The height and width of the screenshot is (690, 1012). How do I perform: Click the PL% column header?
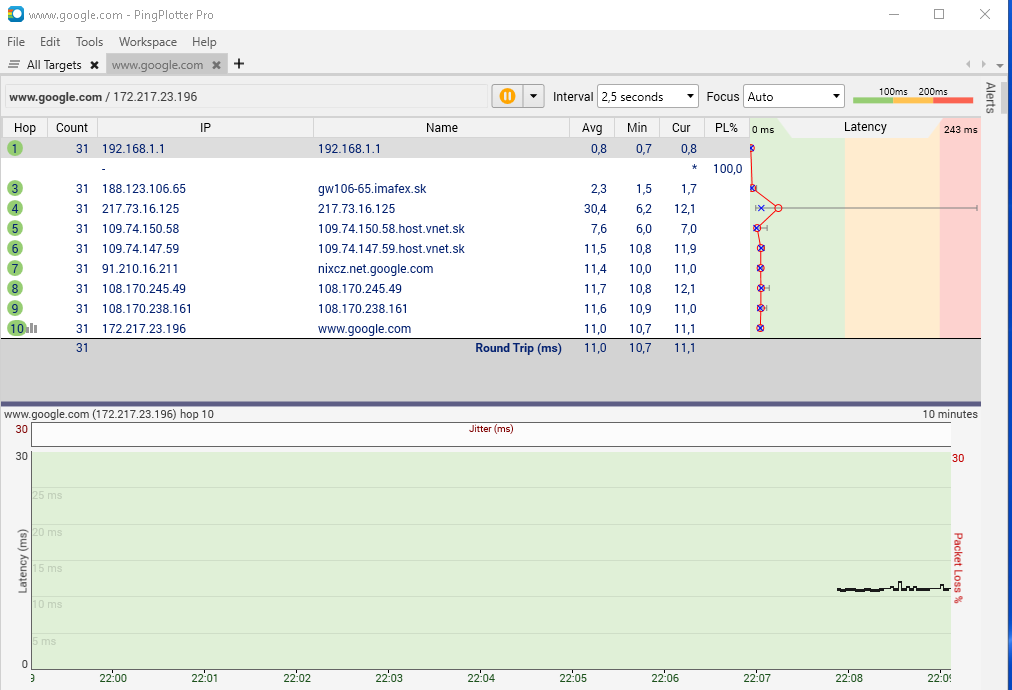726,128
